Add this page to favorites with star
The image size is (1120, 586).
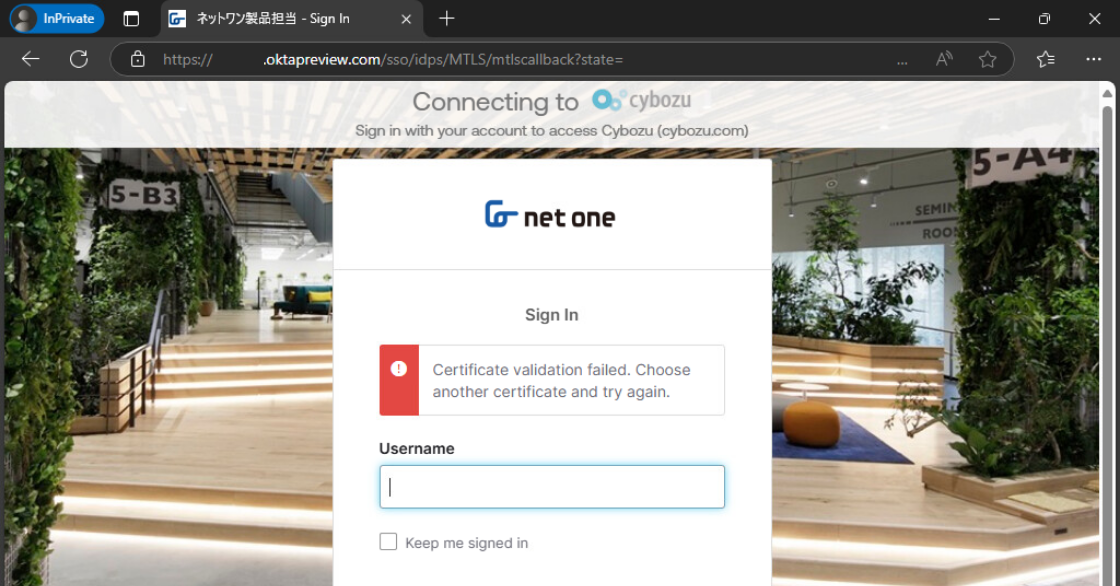[987, 59]
